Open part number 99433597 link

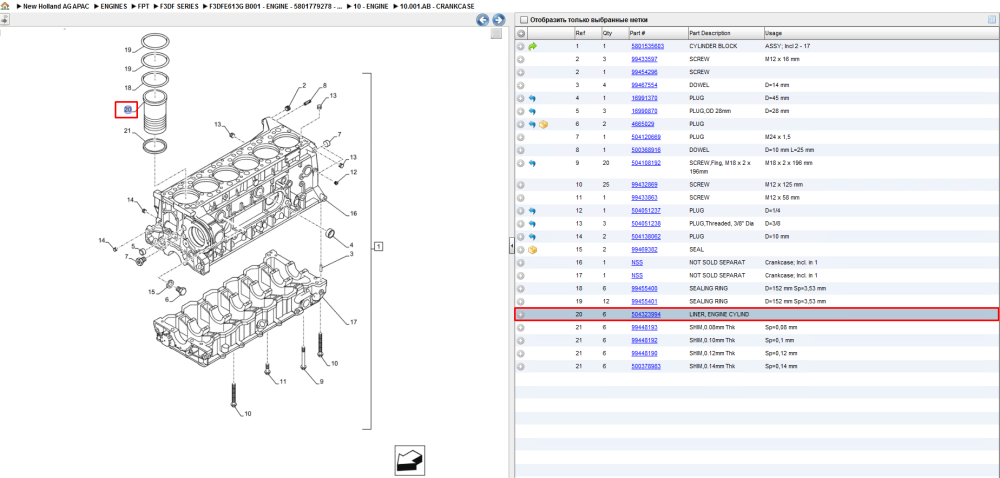tap(644, 59)
